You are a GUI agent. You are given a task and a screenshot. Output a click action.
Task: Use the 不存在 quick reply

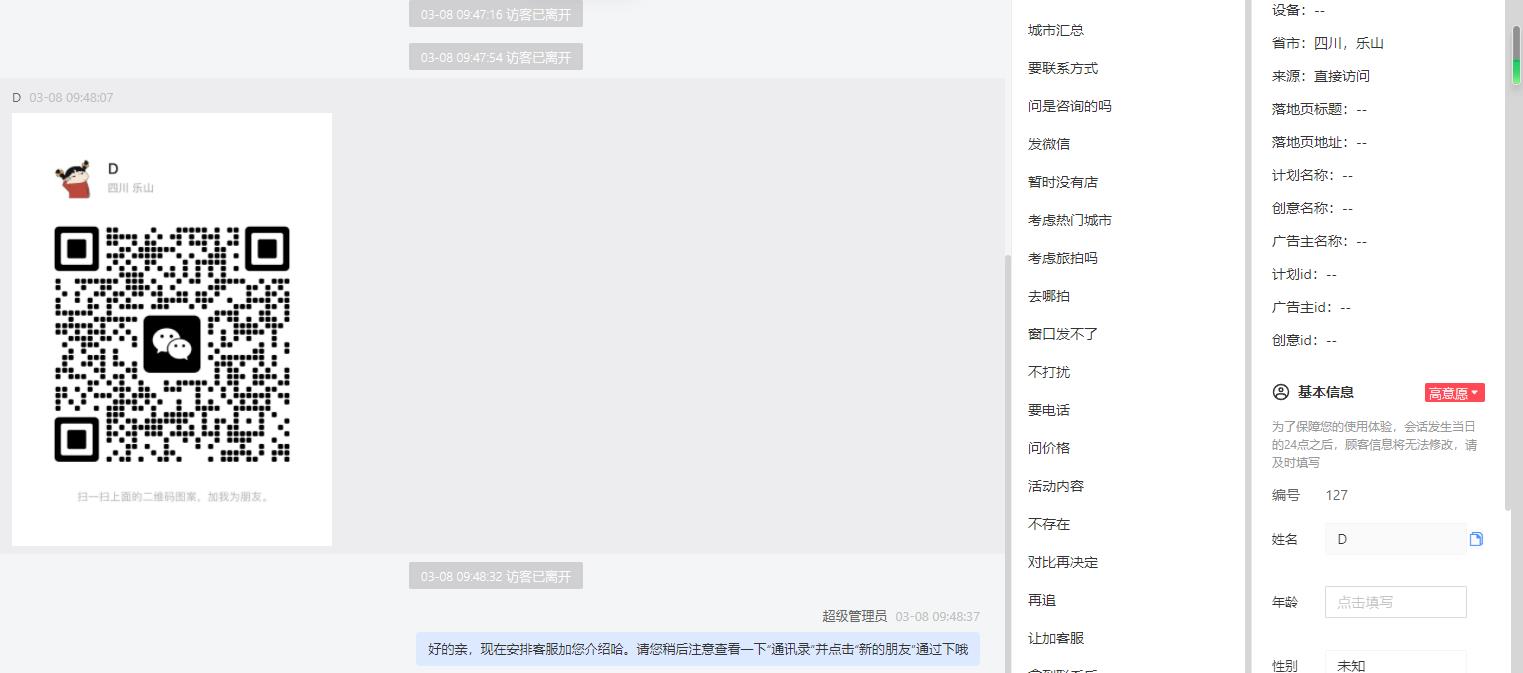click(1049, 524)
